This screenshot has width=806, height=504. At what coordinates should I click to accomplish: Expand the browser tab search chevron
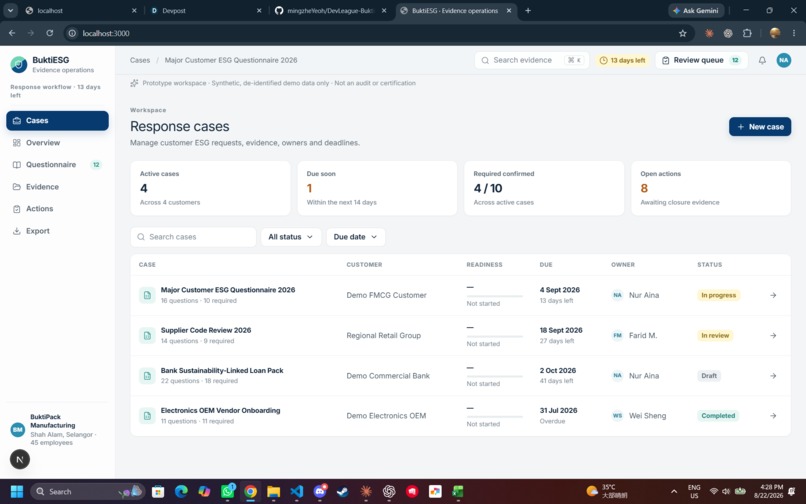10,10
